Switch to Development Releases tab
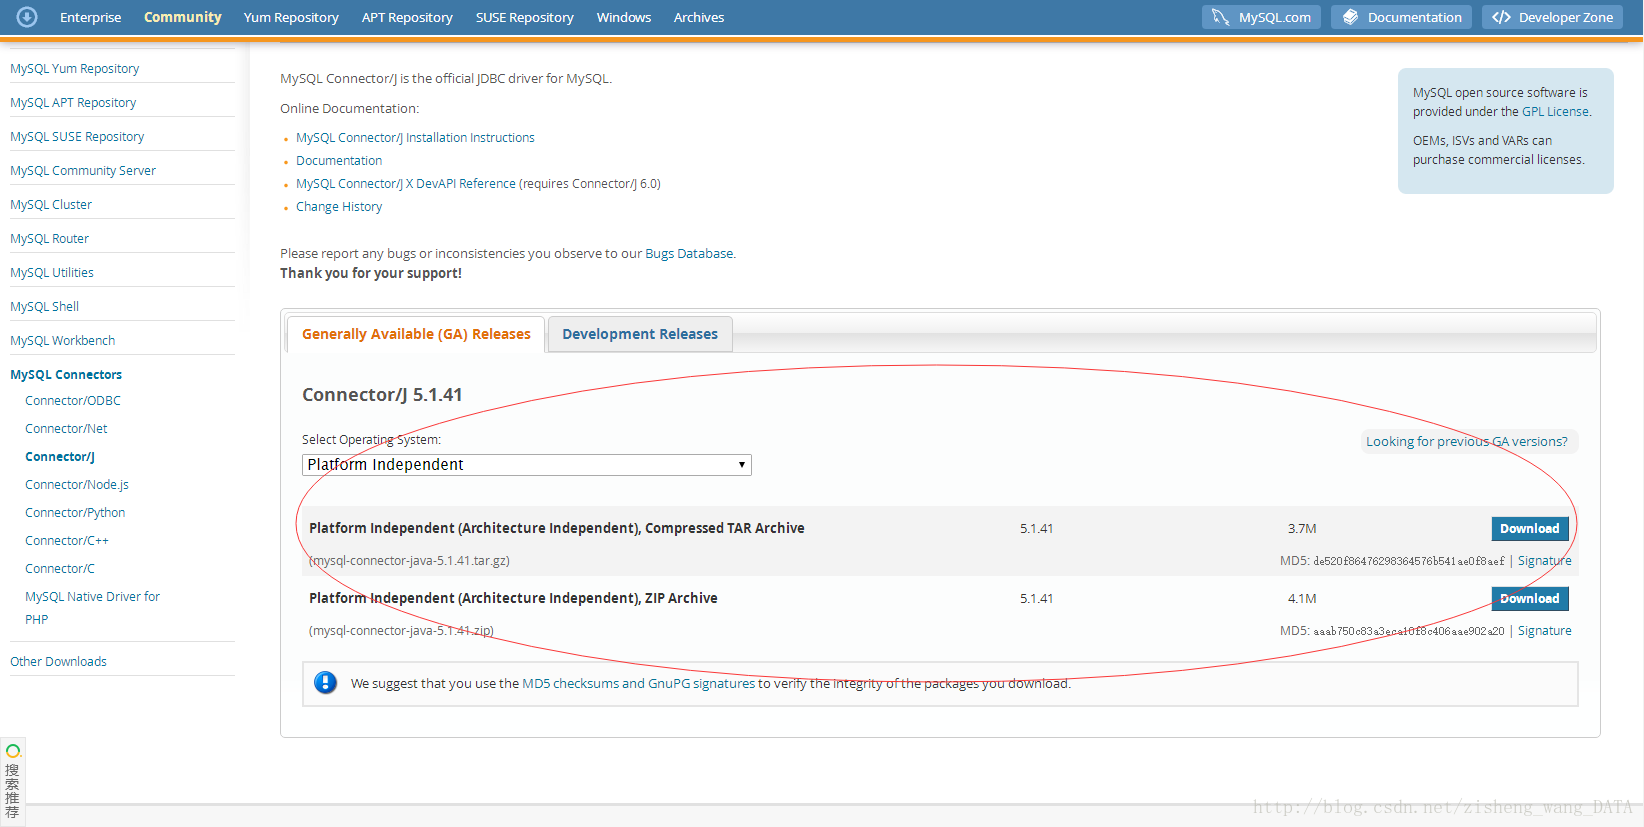This screenshot has width=1644, height=827. tap(640, 334)
